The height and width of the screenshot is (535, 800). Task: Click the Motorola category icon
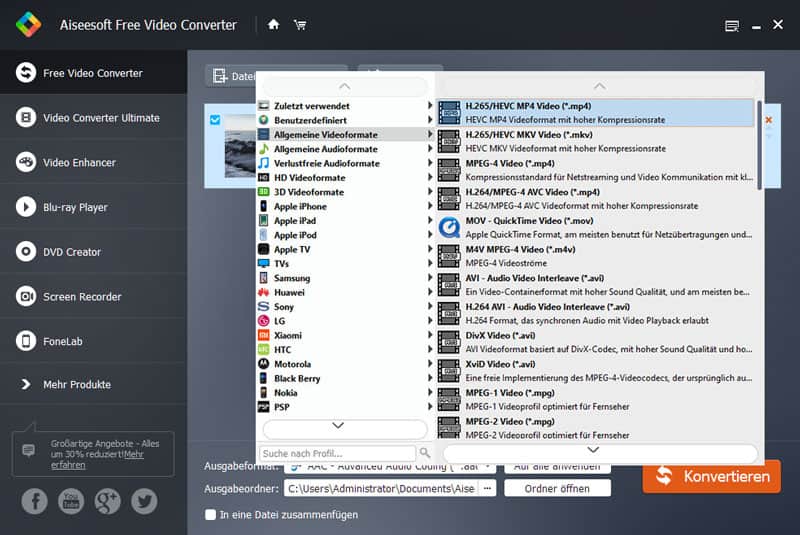263,364
